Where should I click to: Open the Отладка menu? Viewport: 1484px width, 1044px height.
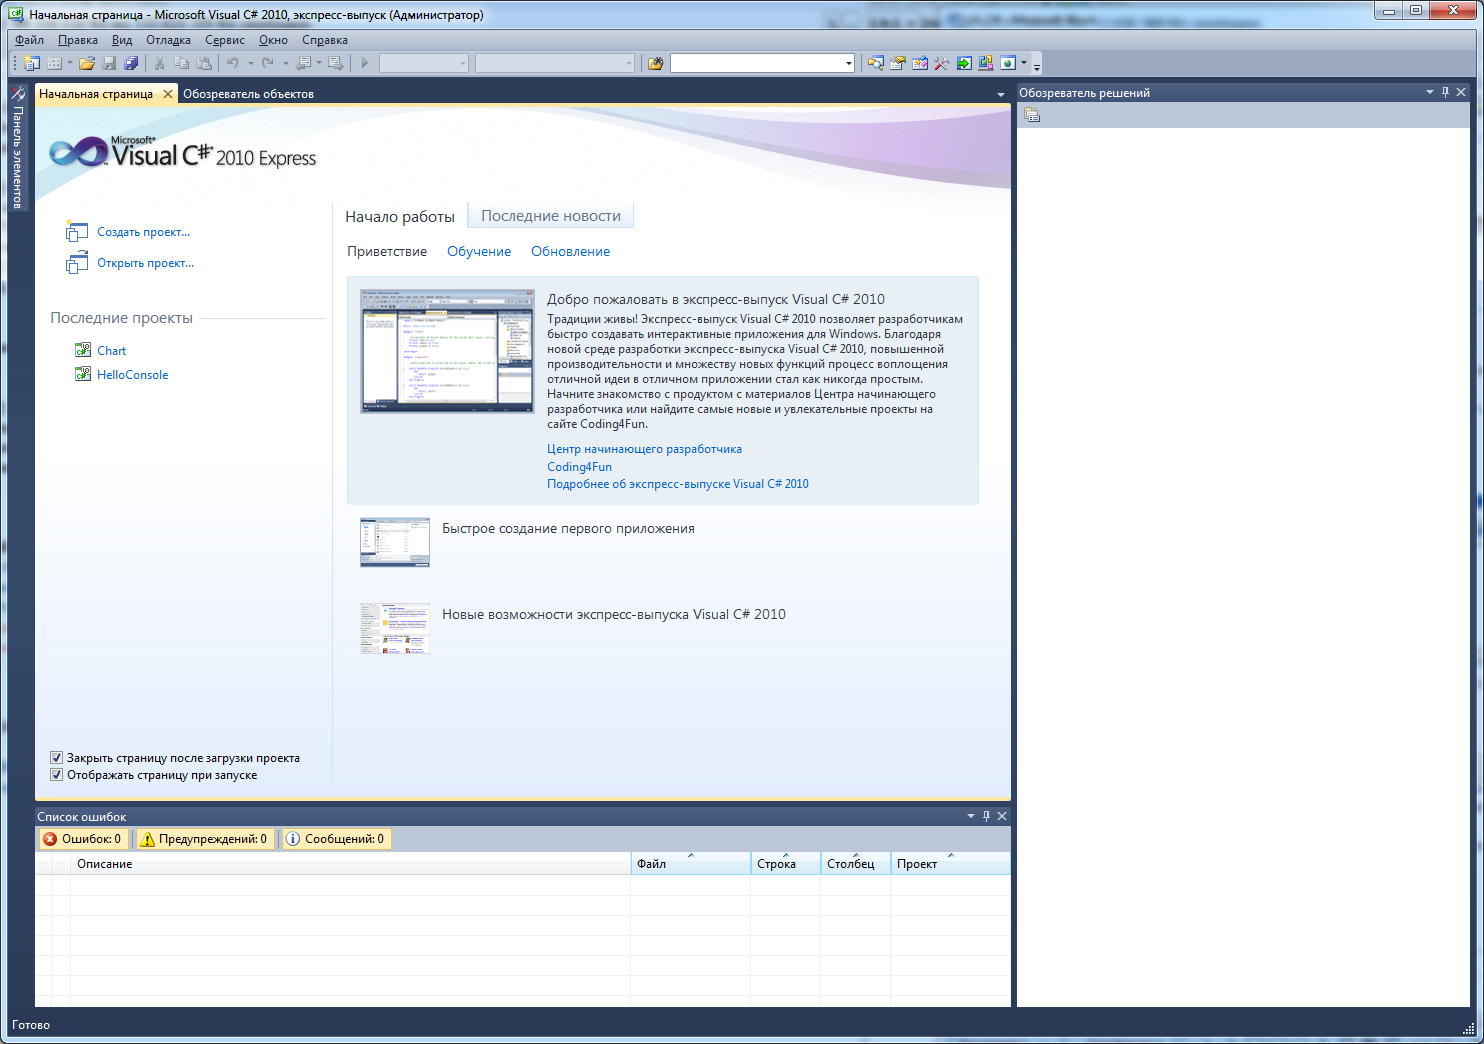click(168, 40)
